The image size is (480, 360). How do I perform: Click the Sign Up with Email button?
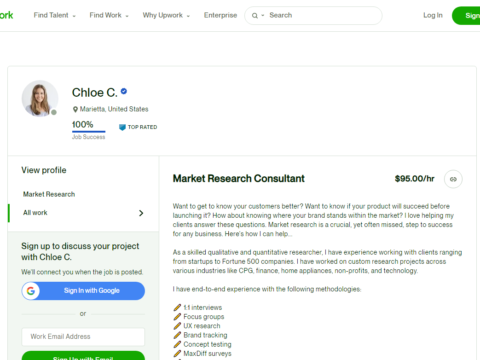(x=83, y=356)
